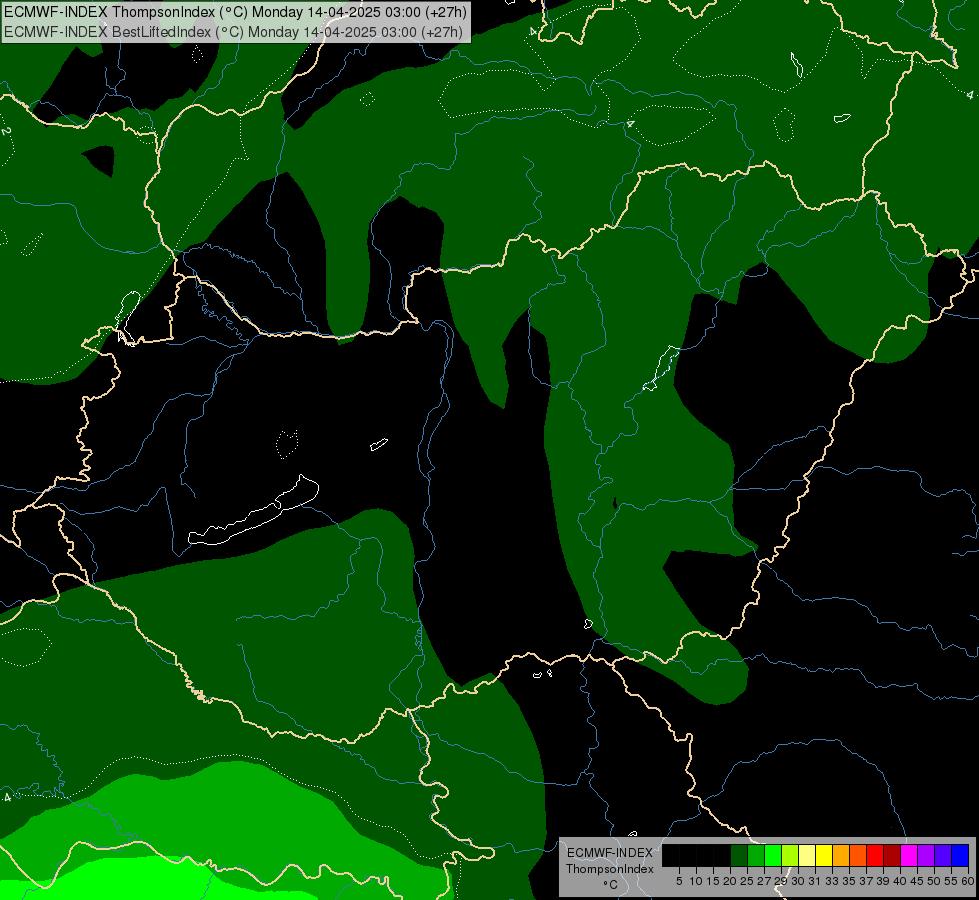Click legend tick value 20

pos(730,881)
